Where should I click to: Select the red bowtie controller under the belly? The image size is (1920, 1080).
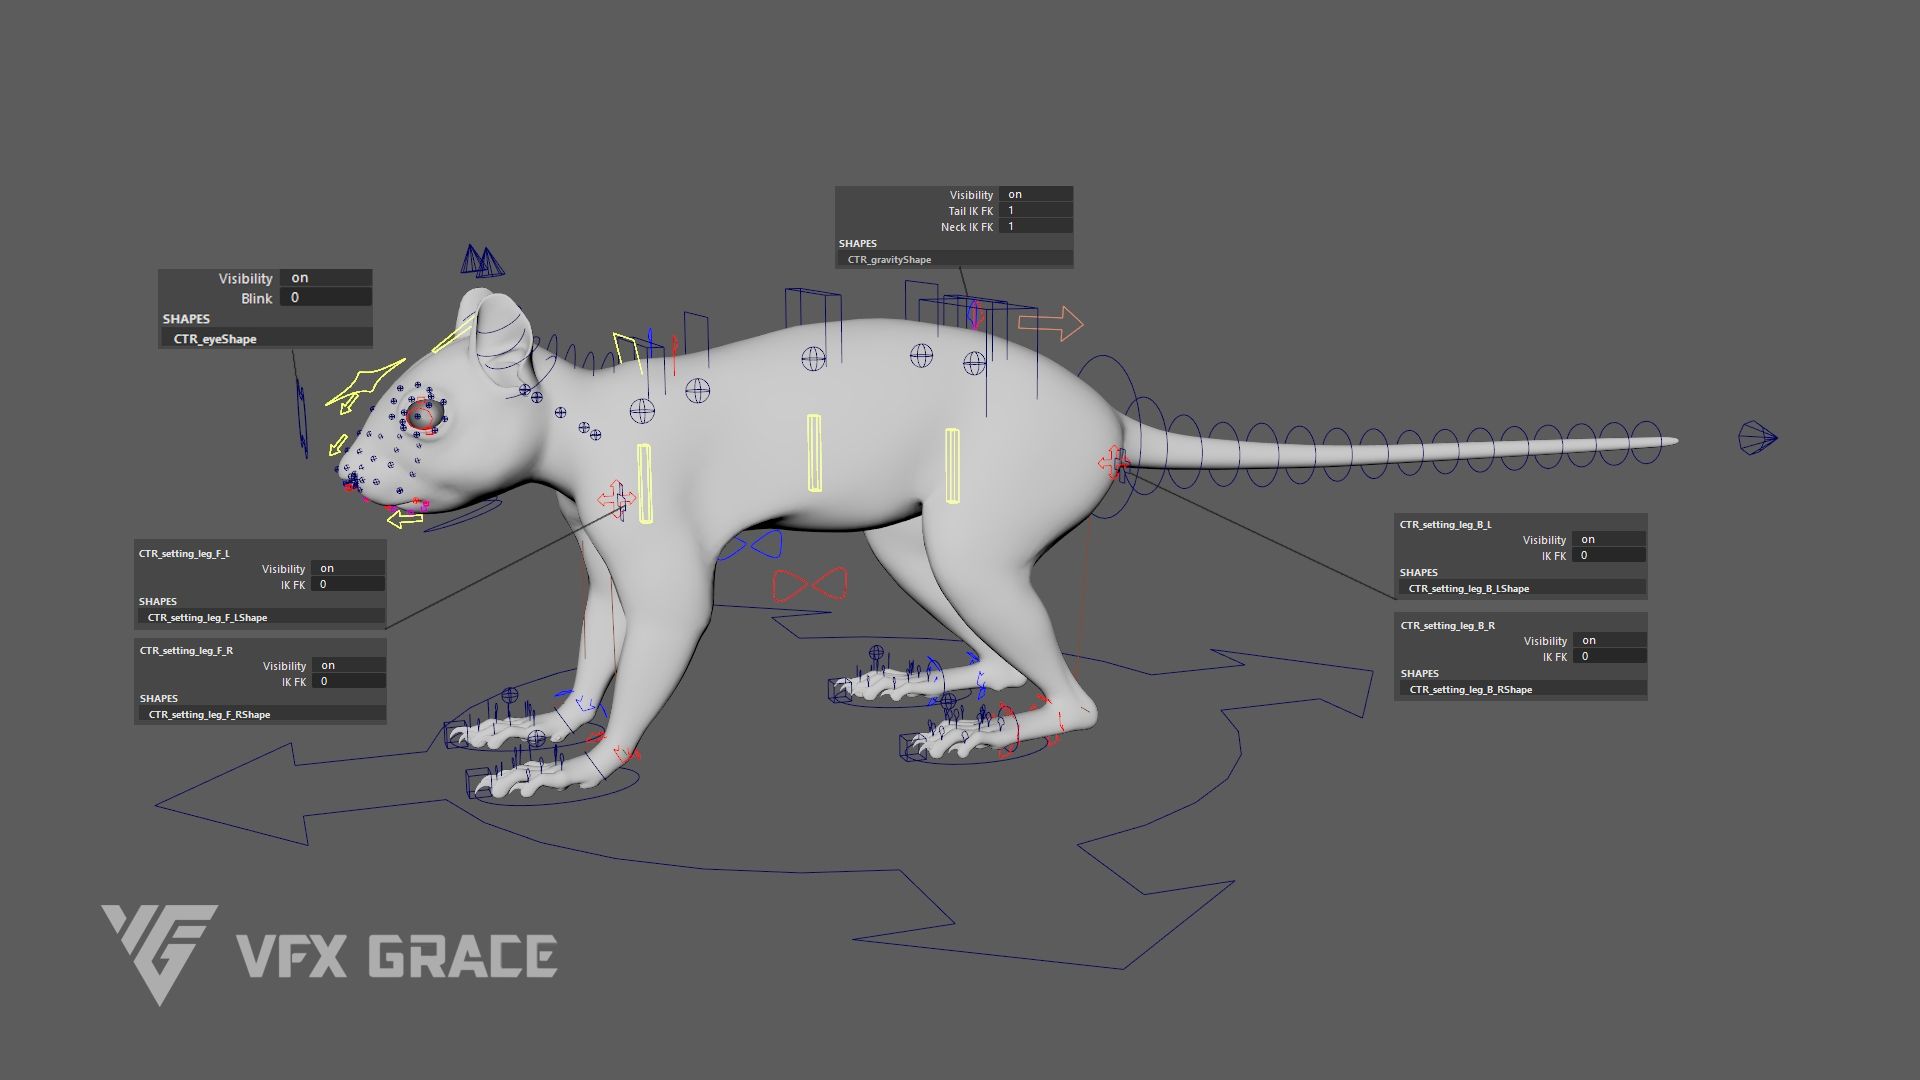[810, 584]
